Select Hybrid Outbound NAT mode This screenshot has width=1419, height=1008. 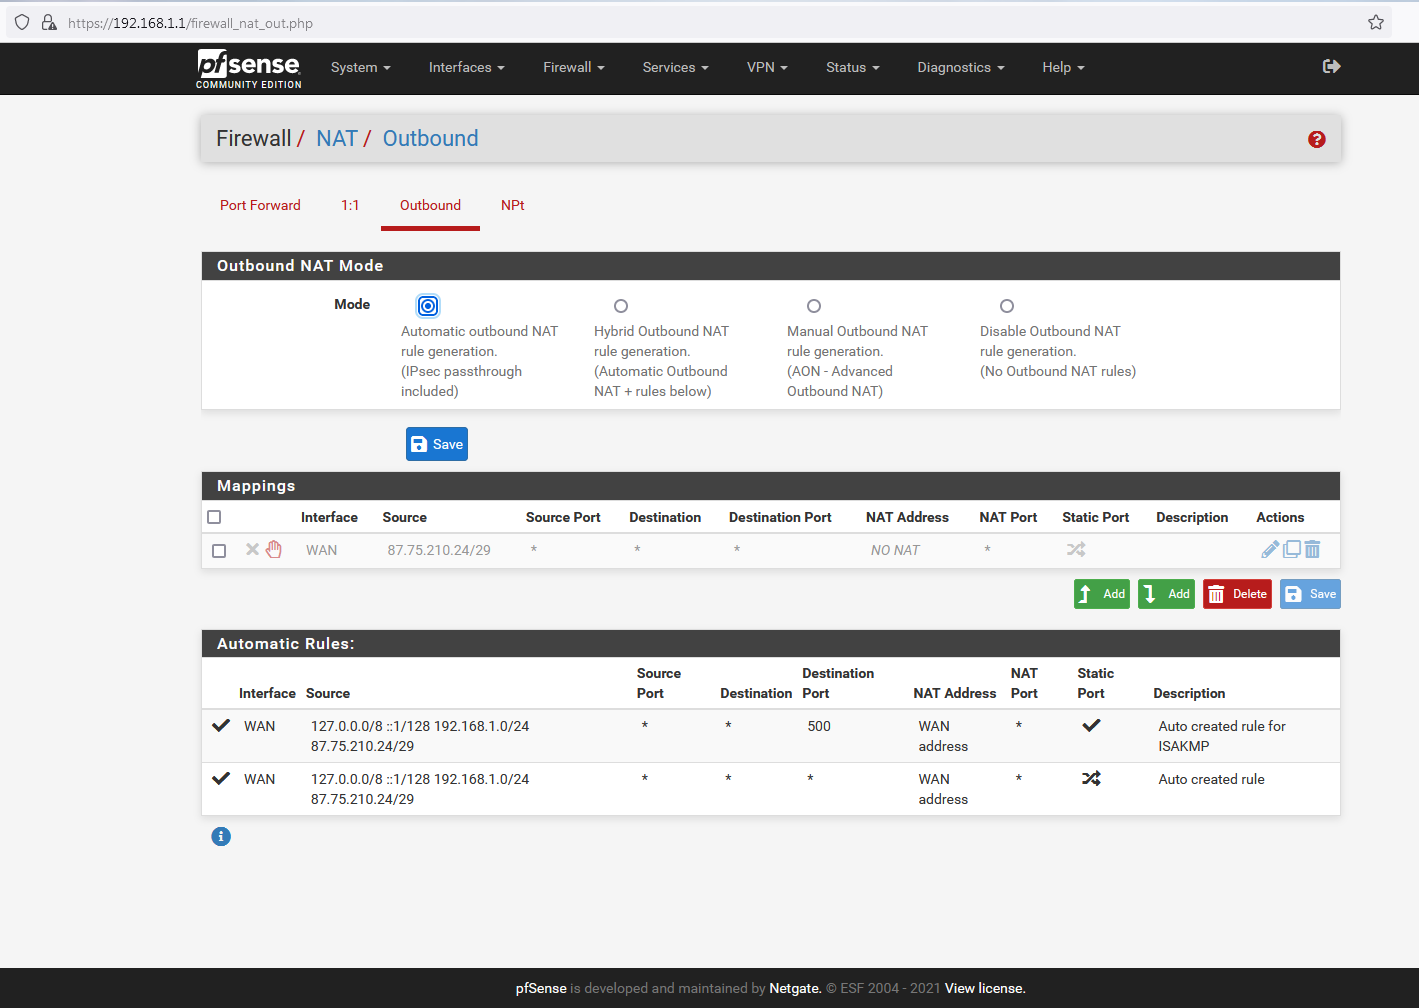click(621, 306)
